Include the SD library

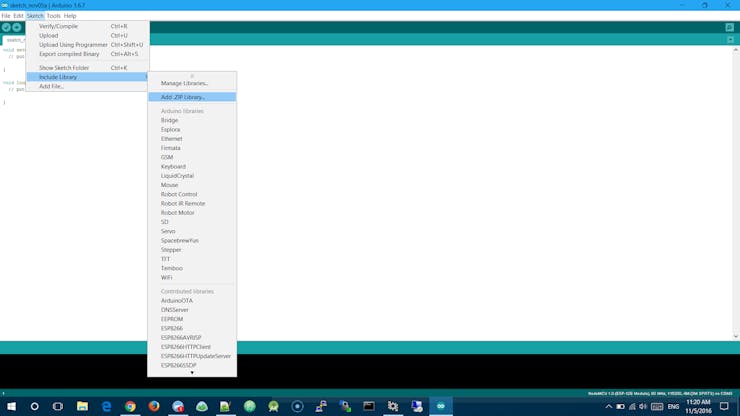[192, 222]
